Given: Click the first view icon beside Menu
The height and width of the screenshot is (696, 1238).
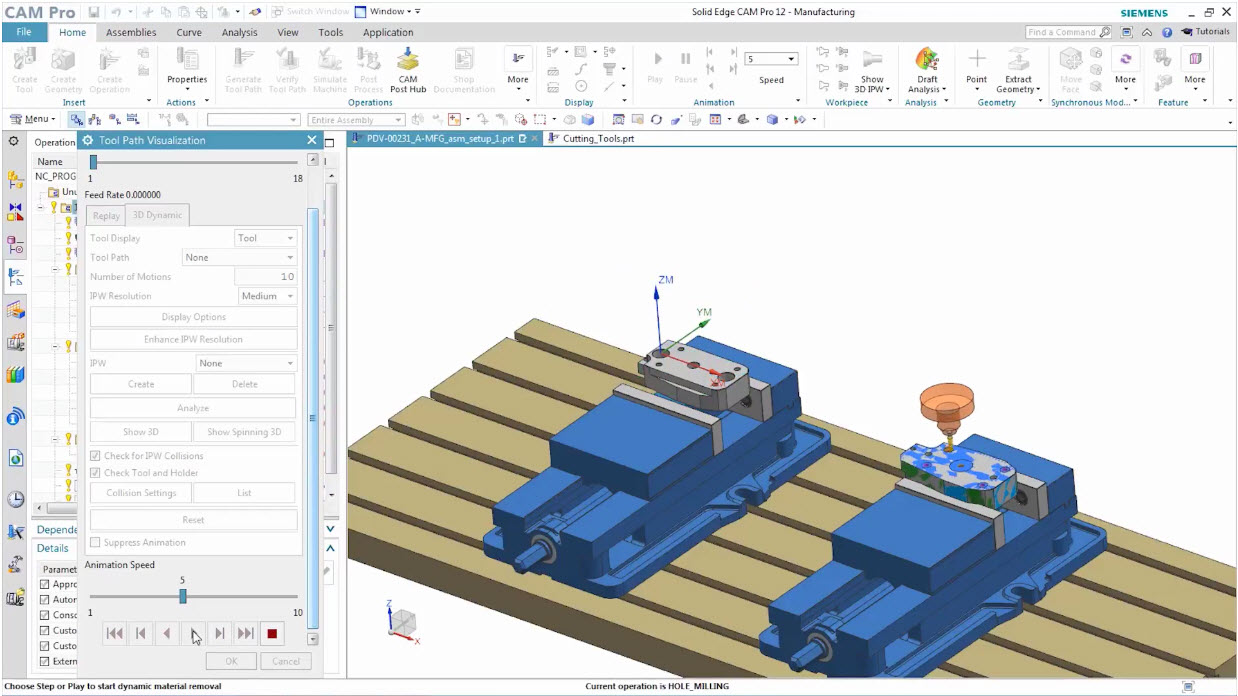Looking at the screenshot, I should pos(76,119).
